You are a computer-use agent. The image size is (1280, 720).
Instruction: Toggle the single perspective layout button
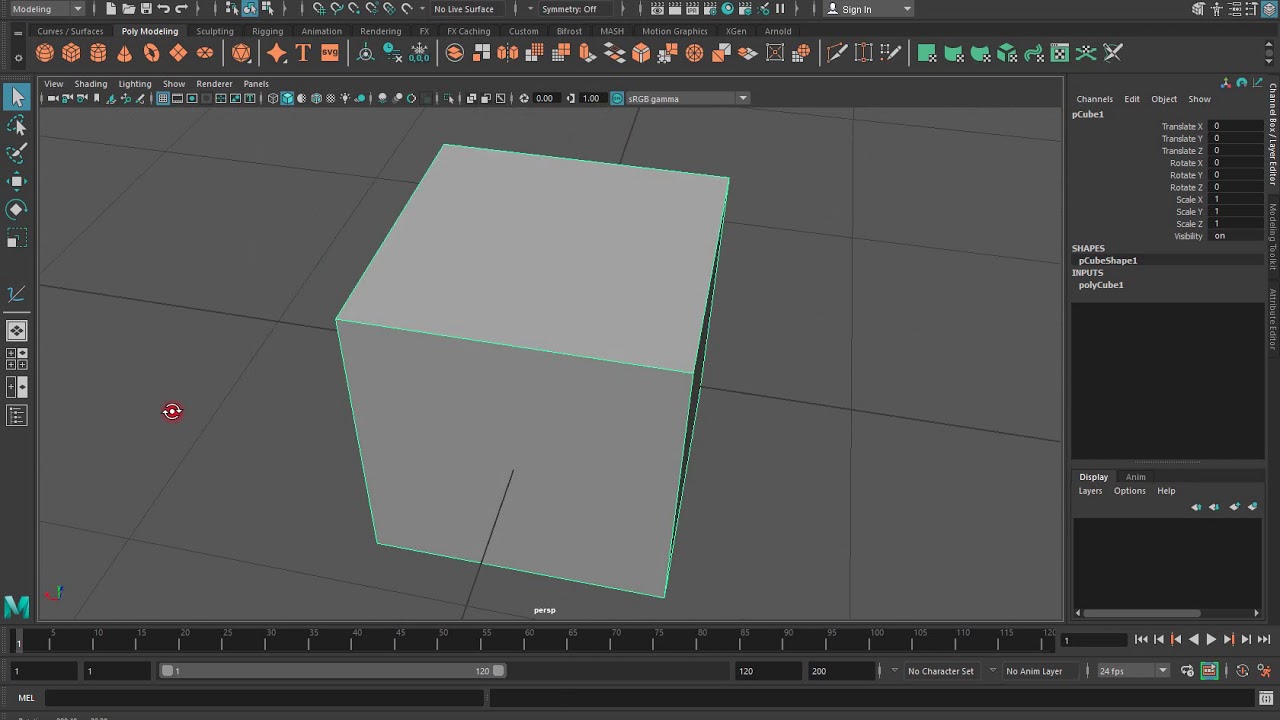17,331
